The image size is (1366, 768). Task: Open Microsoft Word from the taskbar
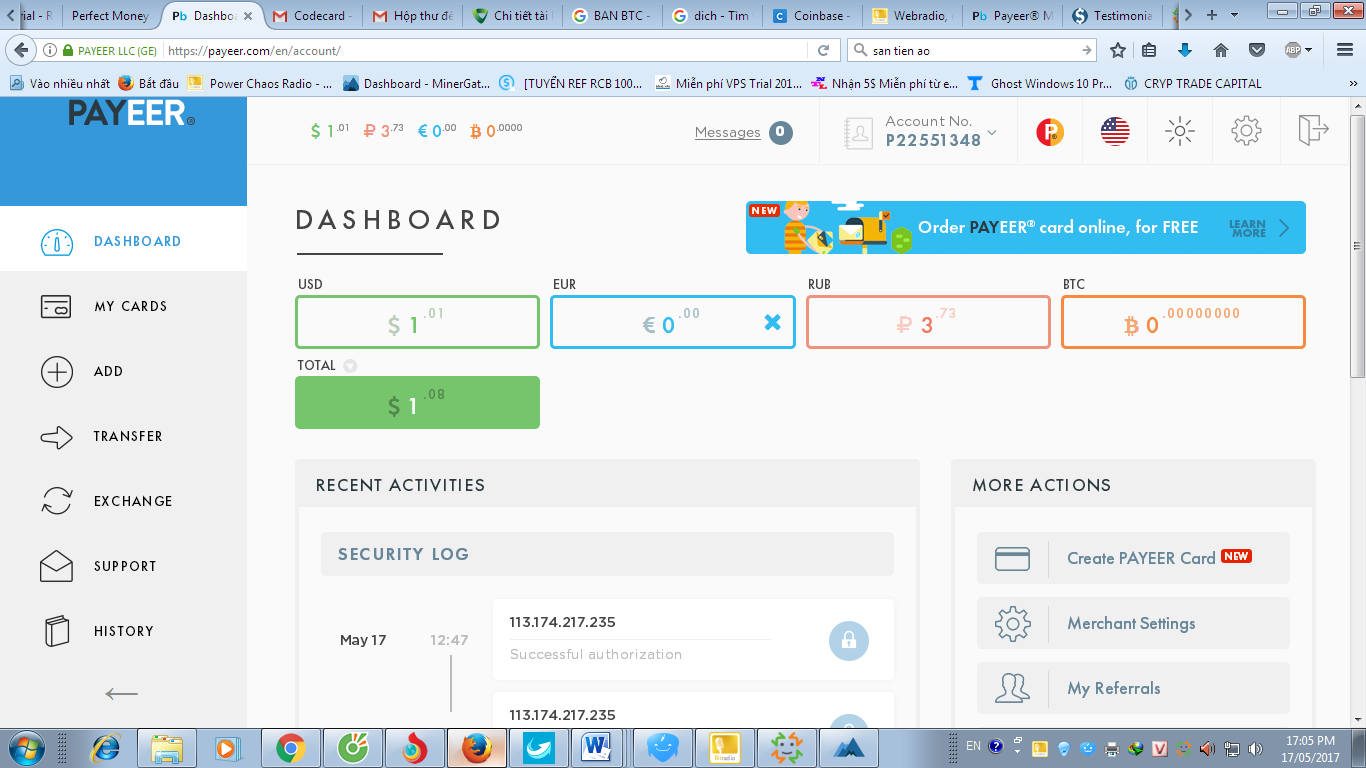(x=599, y=747)
